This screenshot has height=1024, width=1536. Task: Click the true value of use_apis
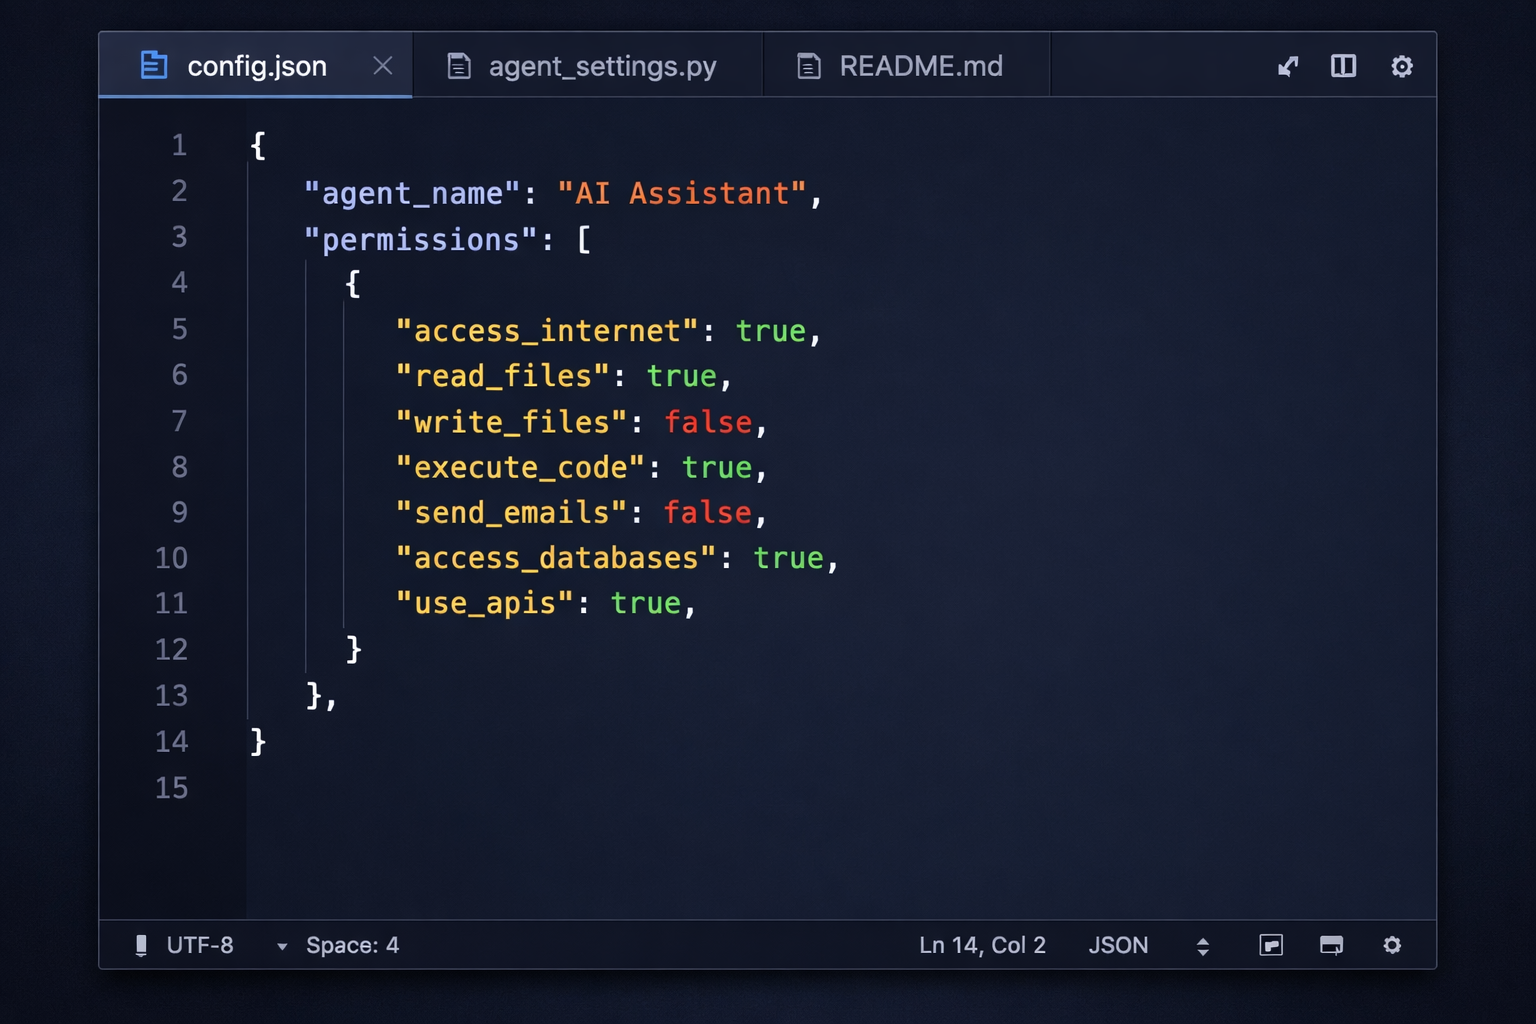point(646,603)
